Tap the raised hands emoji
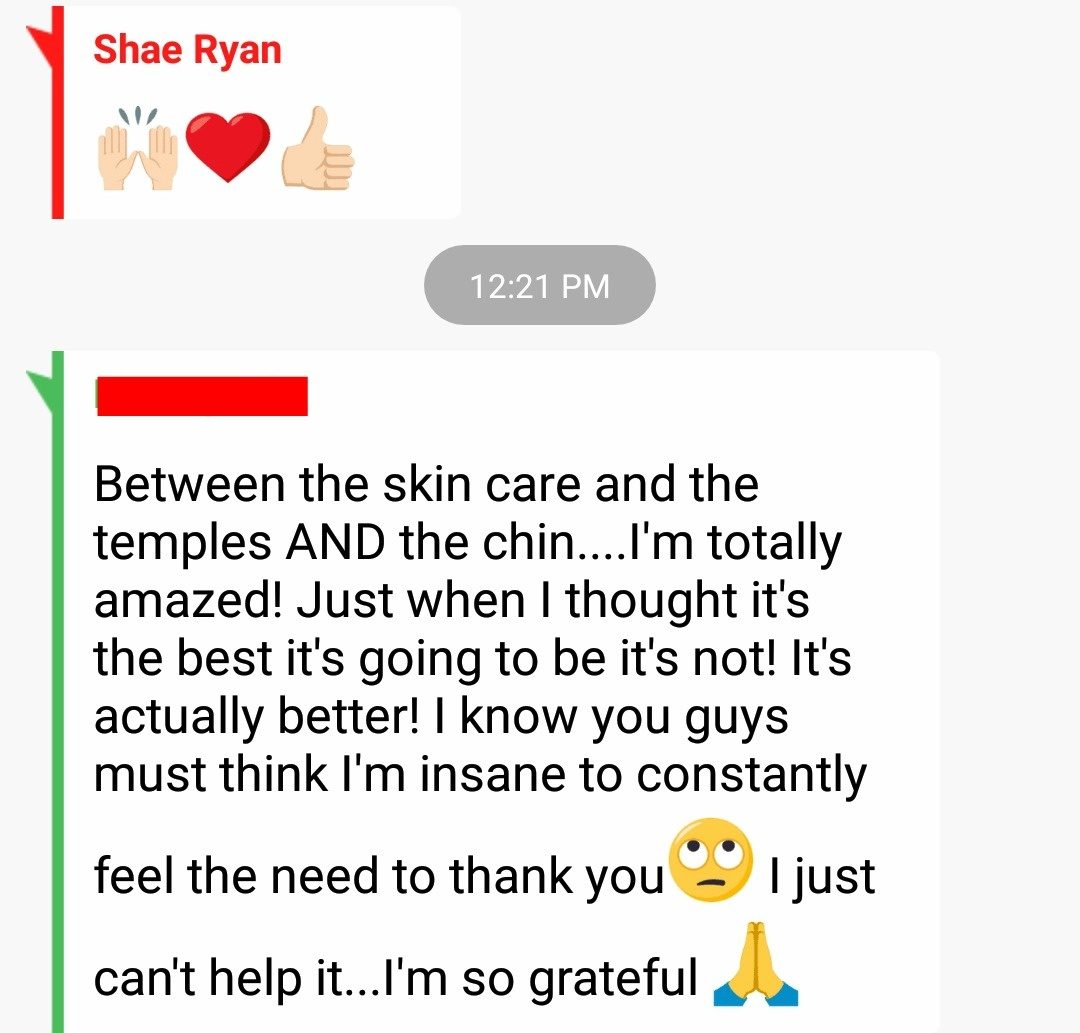Image resolution: width=1080 pixels, height=1033 pixels. click(x=138, y=148)
